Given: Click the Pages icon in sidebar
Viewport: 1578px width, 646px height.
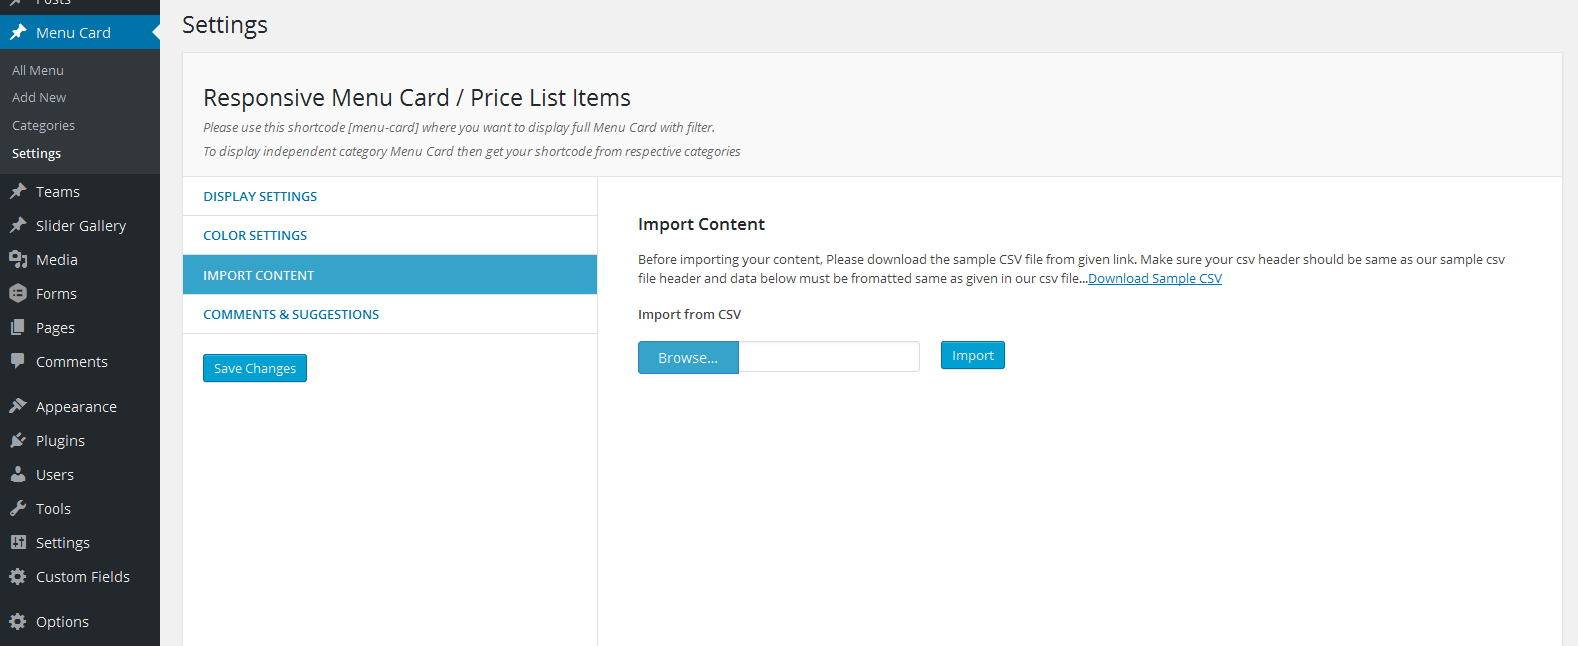Looking at the screenshot, I should [18, 327].
